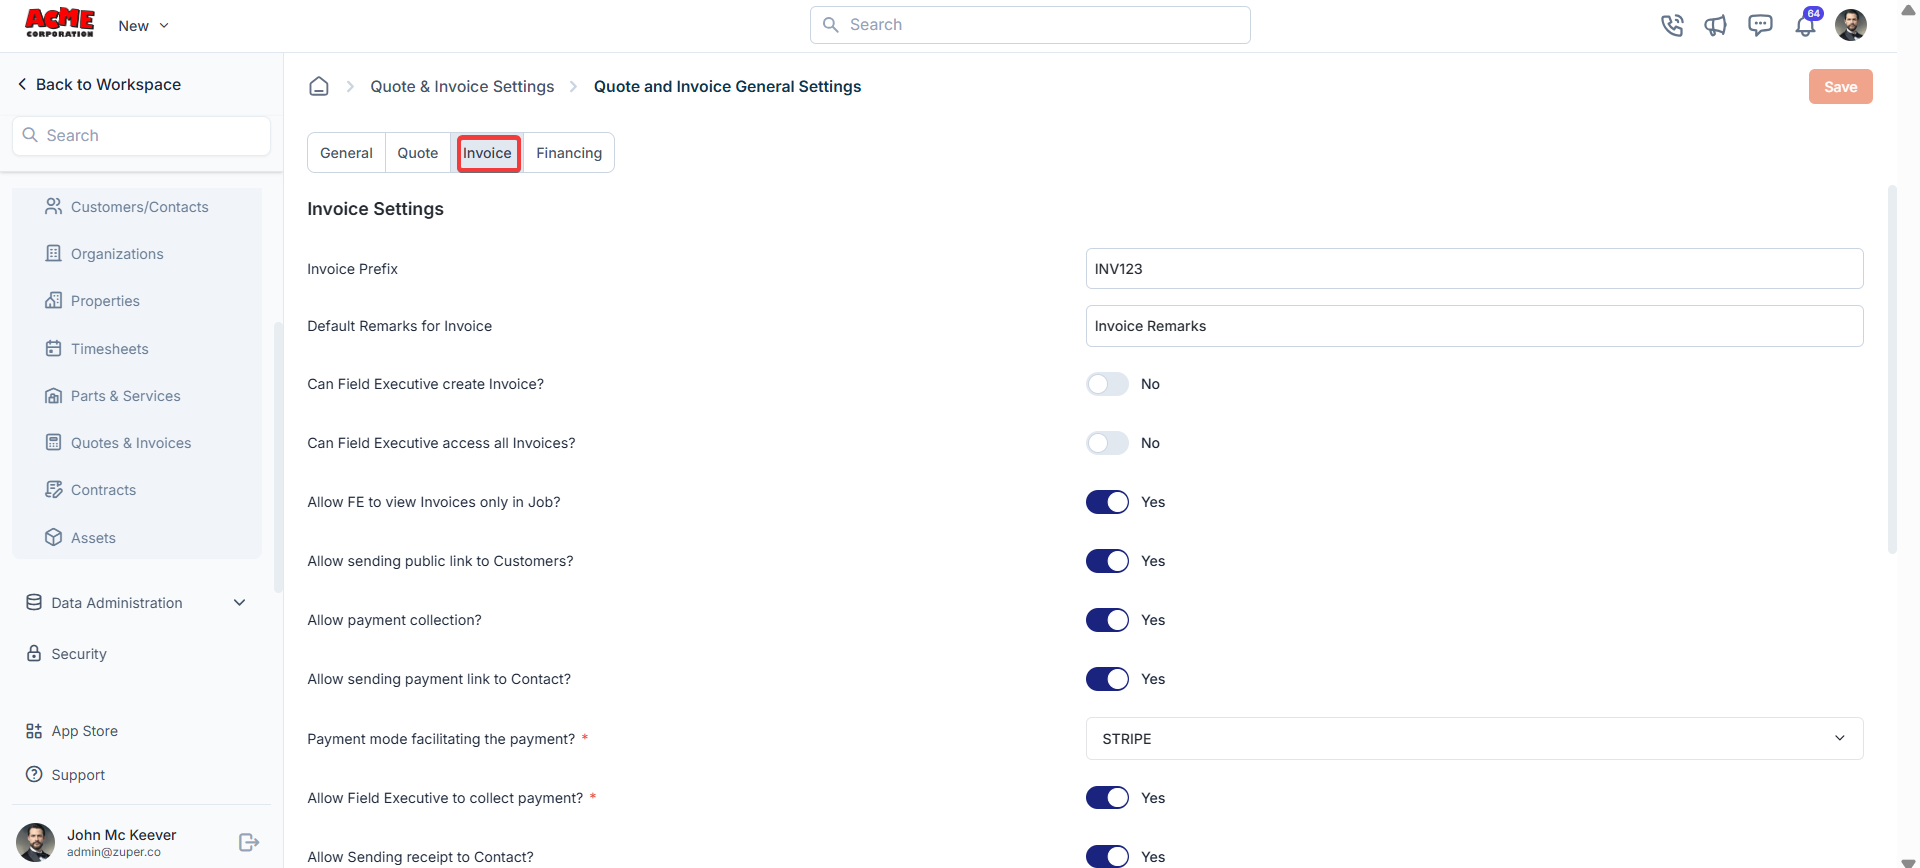Click the logout icon beside John Mc Keever
Image resolution: width=1920 pixels, height=868 pixels.
click(249, 842)
